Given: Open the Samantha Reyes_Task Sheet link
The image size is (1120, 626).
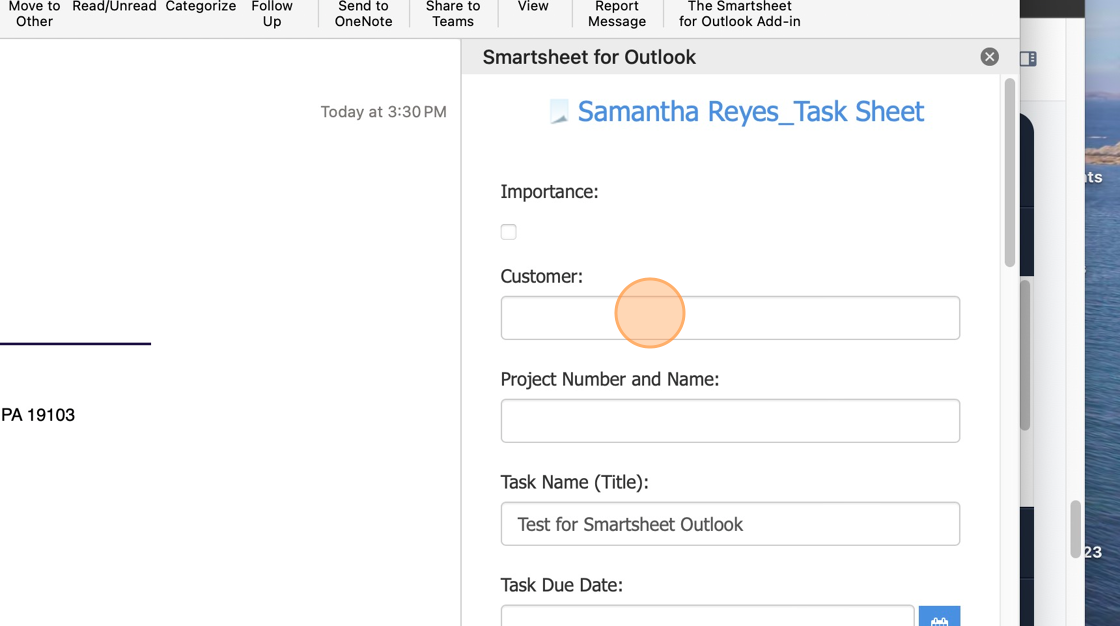Looking at the screenshot, I should coord(750,111).
